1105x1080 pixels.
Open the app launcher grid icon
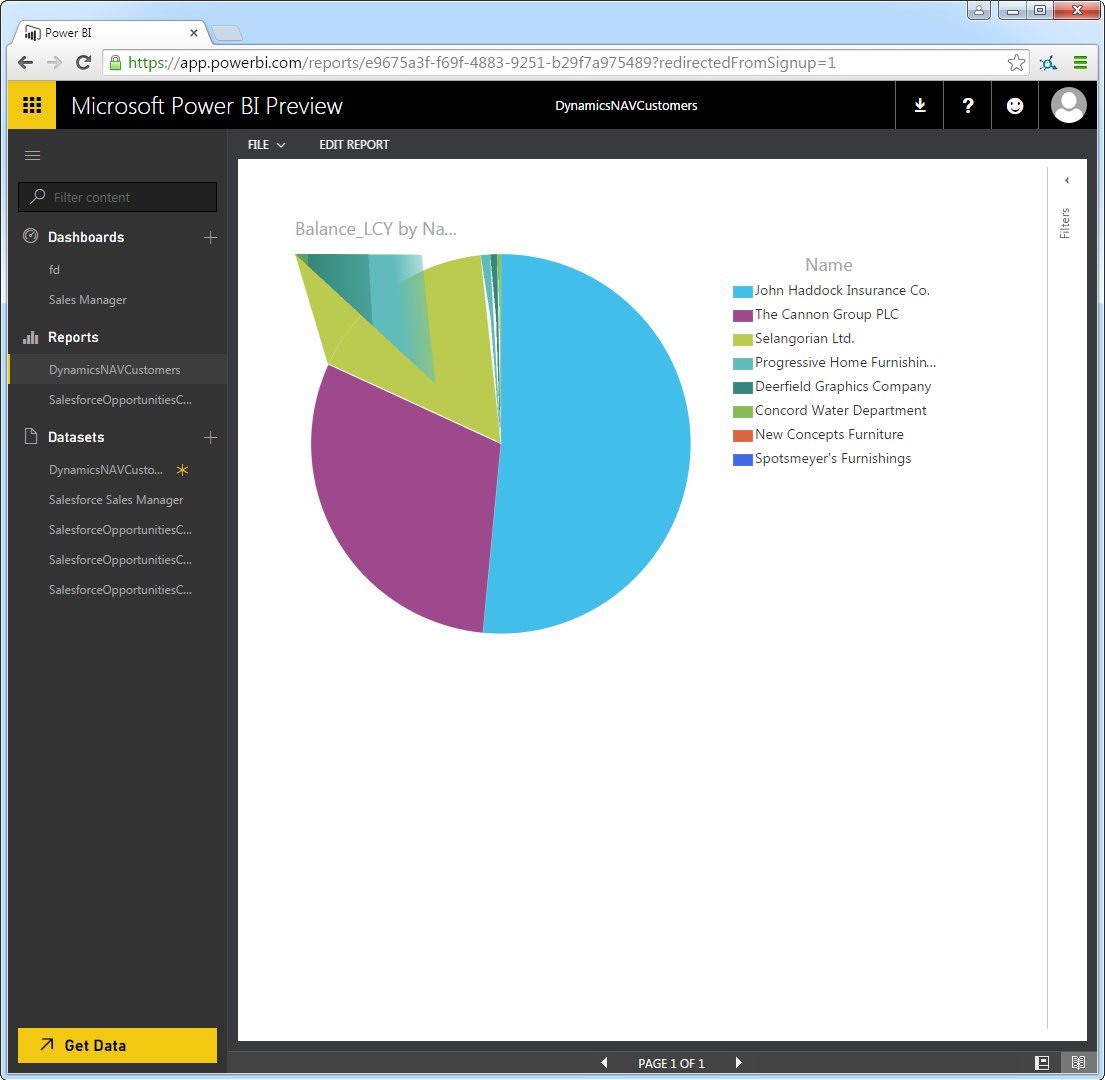pyautogui.click(x=32, y=105)
